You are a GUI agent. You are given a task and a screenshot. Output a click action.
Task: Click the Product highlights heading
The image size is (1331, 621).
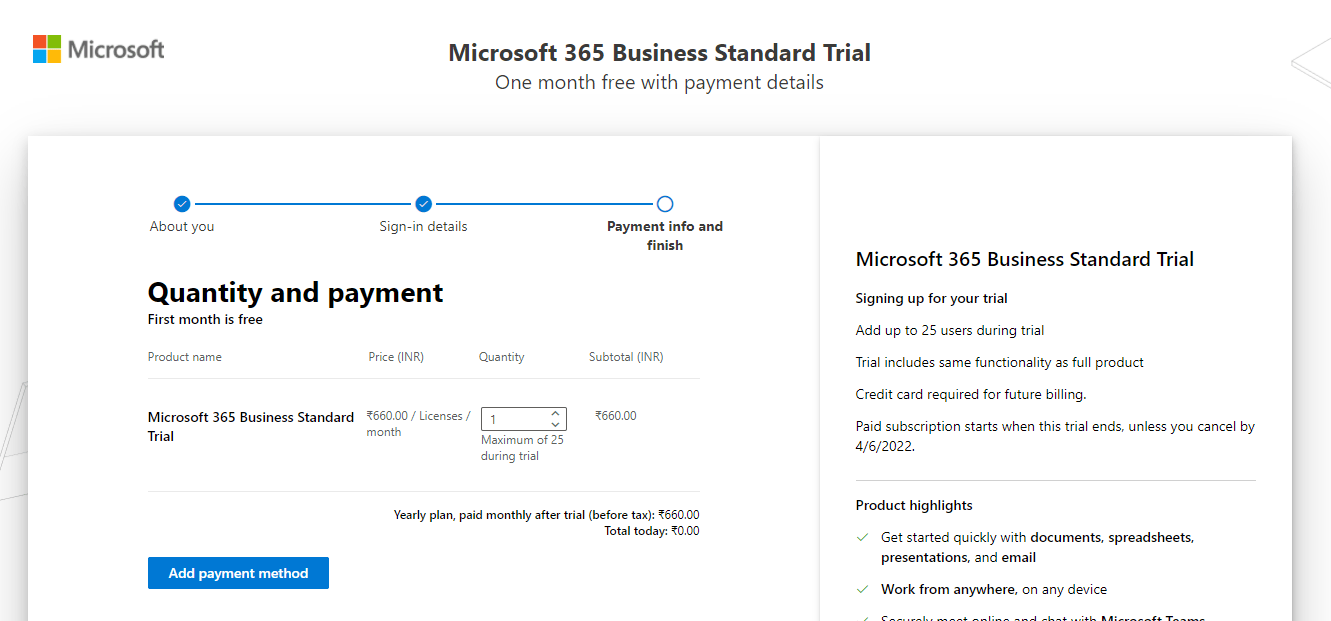[914, 505]
